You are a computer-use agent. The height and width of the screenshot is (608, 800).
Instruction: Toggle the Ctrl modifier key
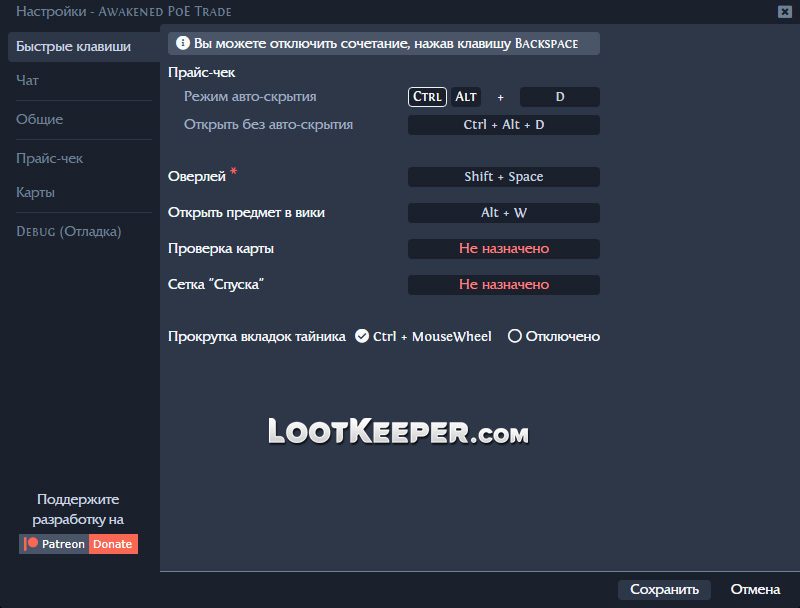point(427,97)
